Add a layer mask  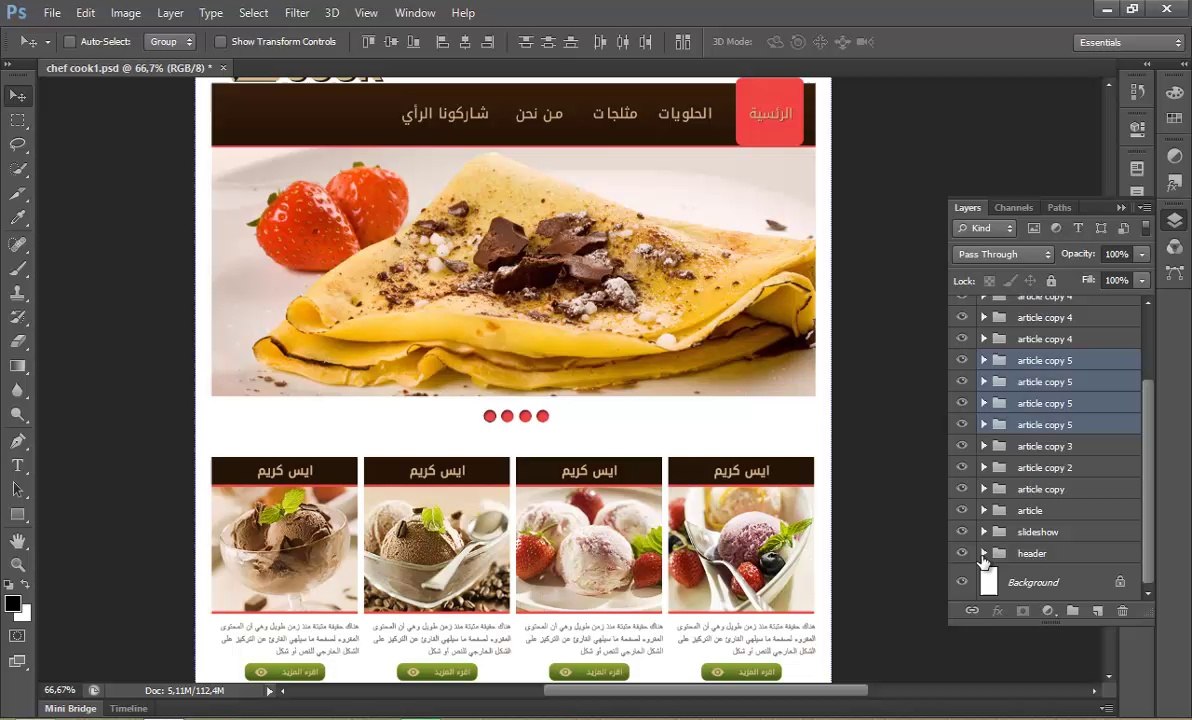[1022, 611]
